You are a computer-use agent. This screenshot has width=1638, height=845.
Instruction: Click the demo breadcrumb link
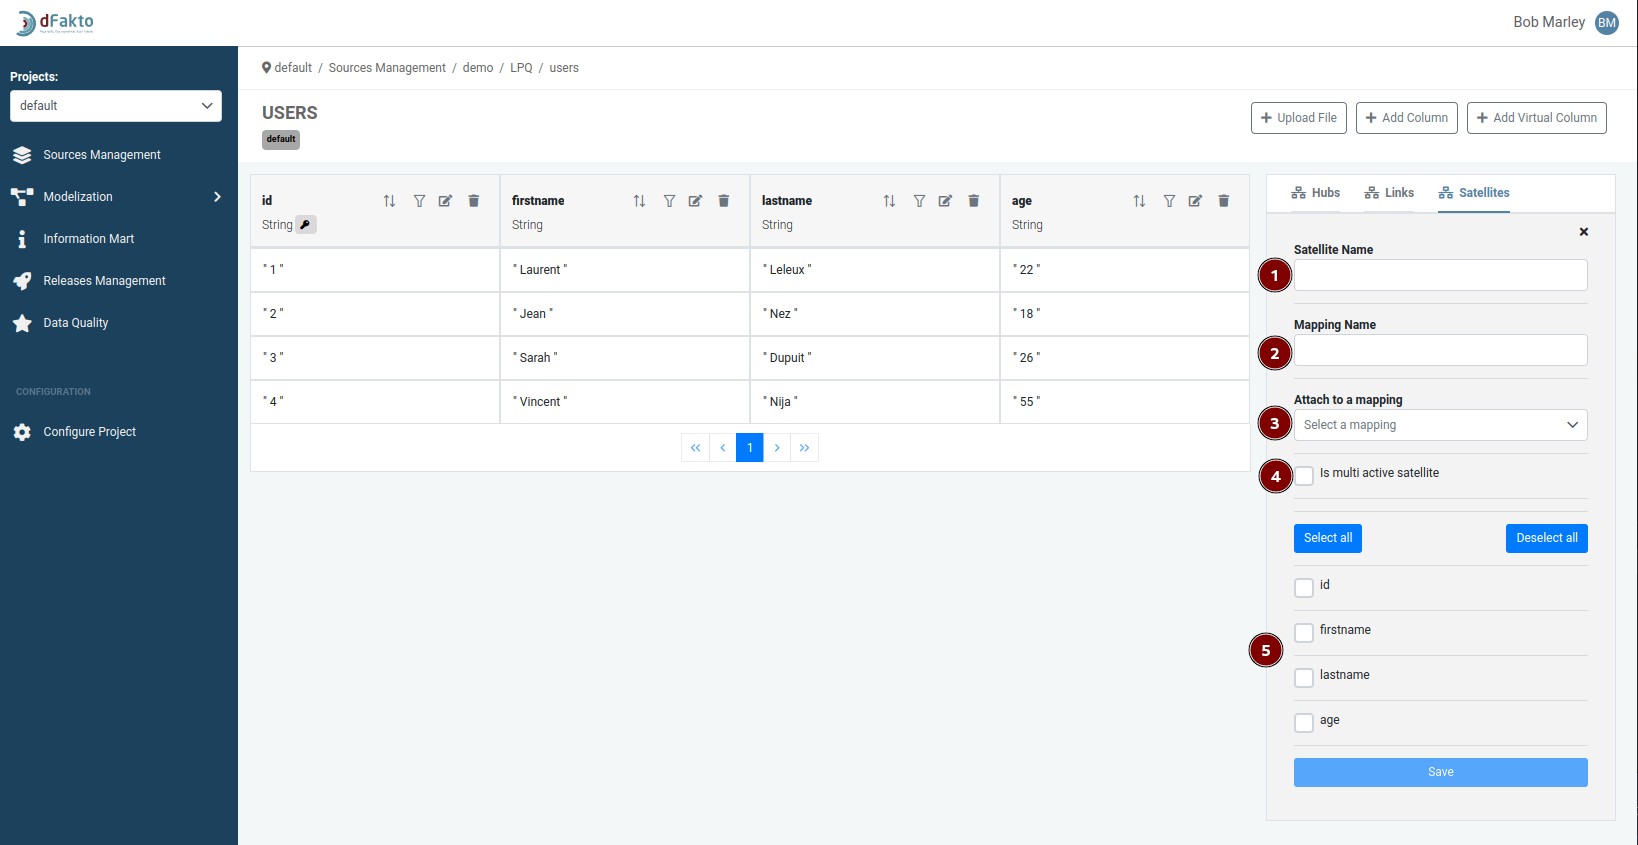[478, 68]
